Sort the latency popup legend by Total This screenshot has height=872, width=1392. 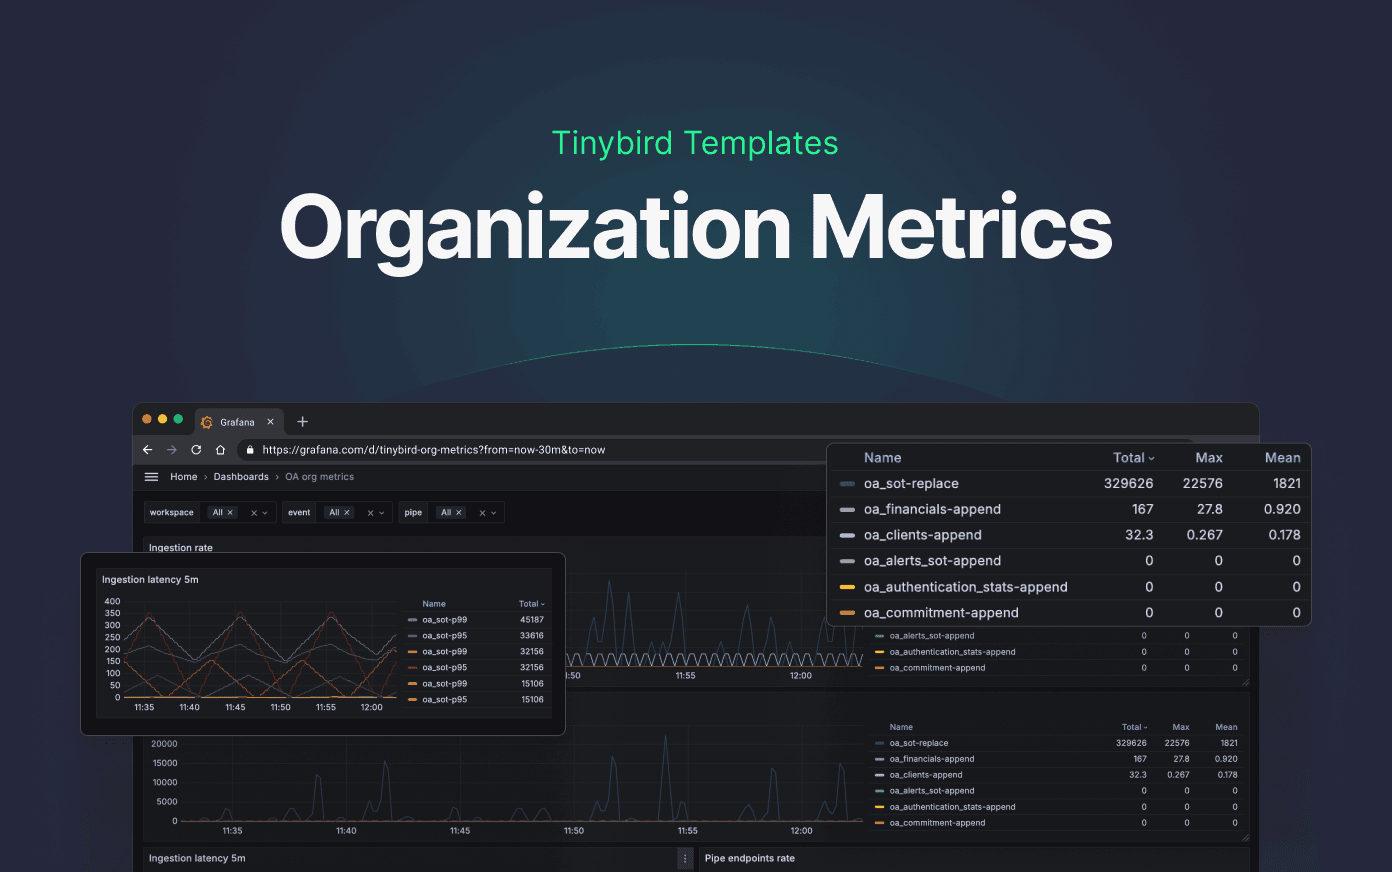(x=531, y=604)
